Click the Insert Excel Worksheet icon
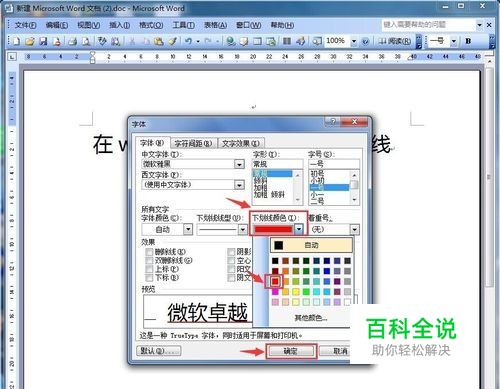Screen dimensions: 500x389 point(271,41)
